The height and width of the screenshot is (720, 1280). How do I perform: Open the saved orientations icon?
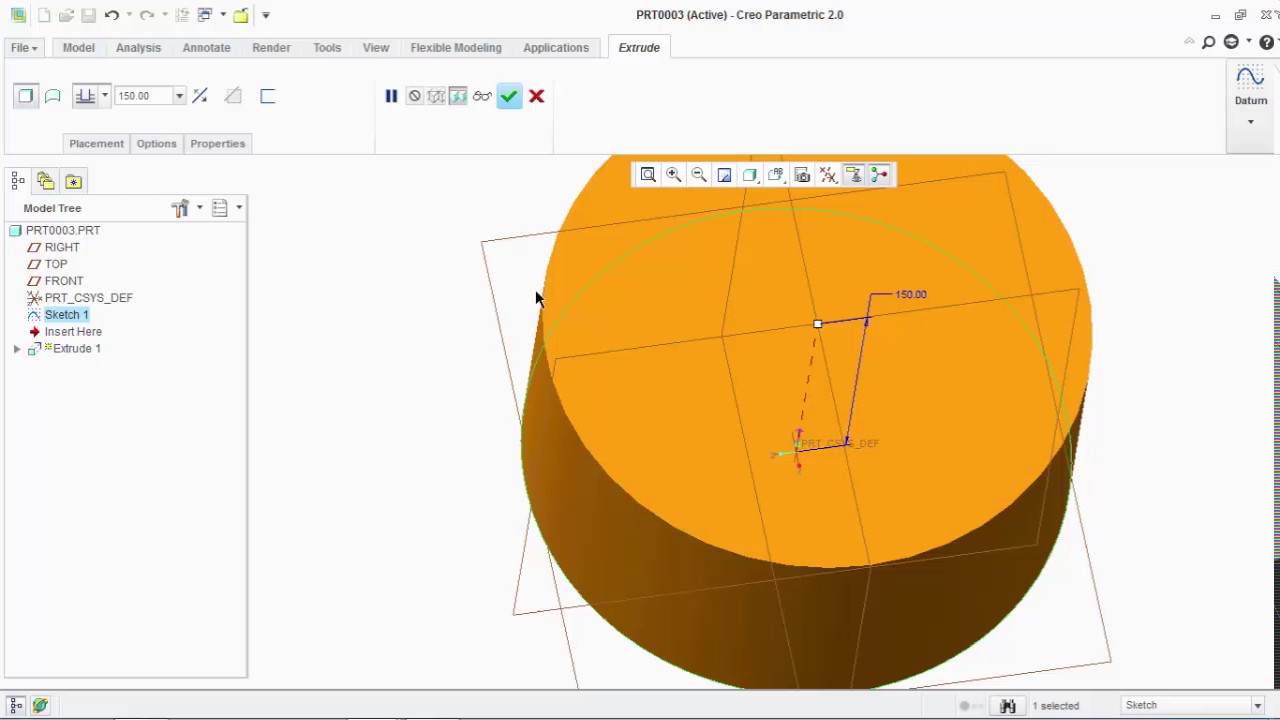(x=775, y=175)
